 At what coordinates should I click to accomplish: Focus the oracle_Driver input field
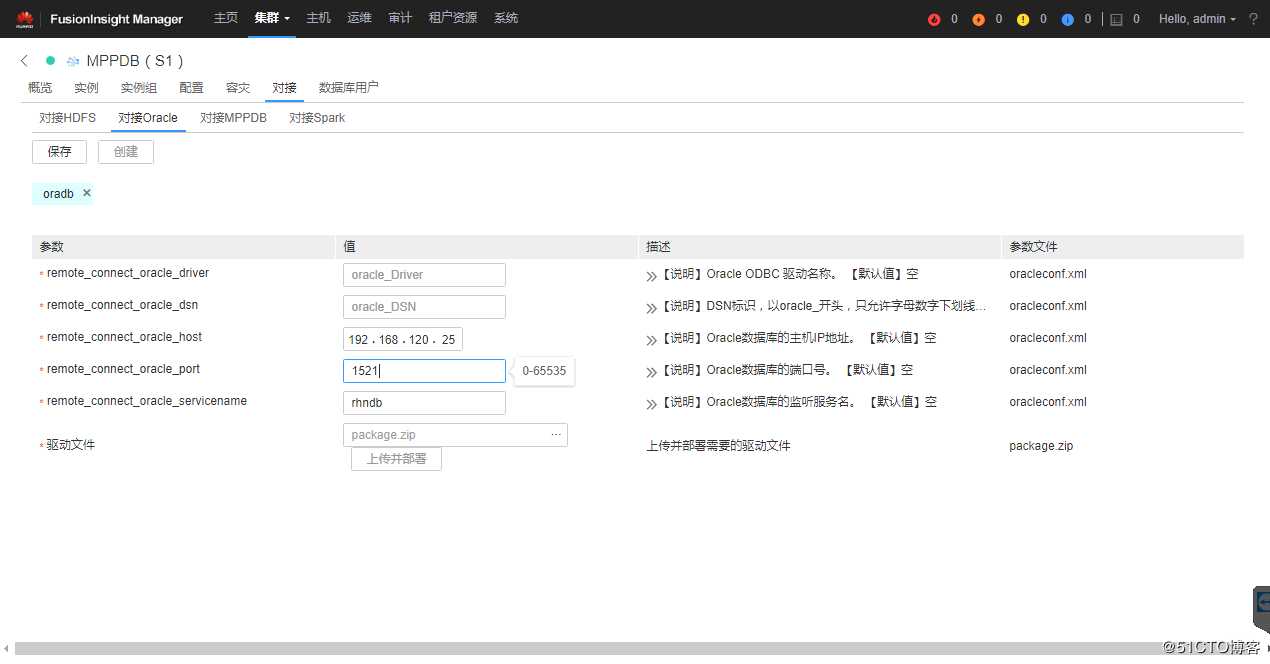tap(424, 275)
